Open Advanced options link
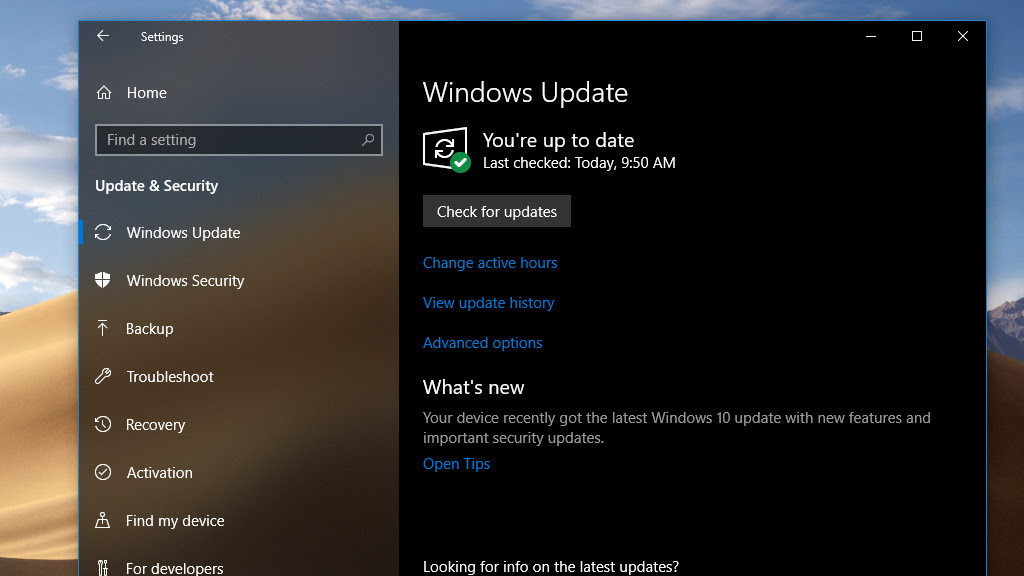Image resolution: width=1024 pixels, height=576 pixels. pyautogui.click(x=483, y=342)
